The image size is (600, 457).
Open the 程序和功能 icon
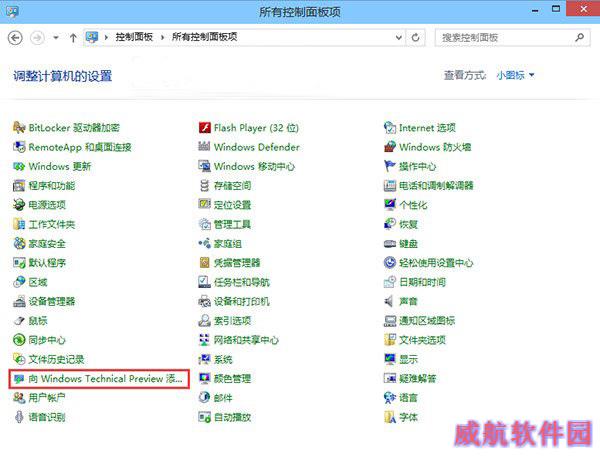pyautogui.click(x=19, y=186)
